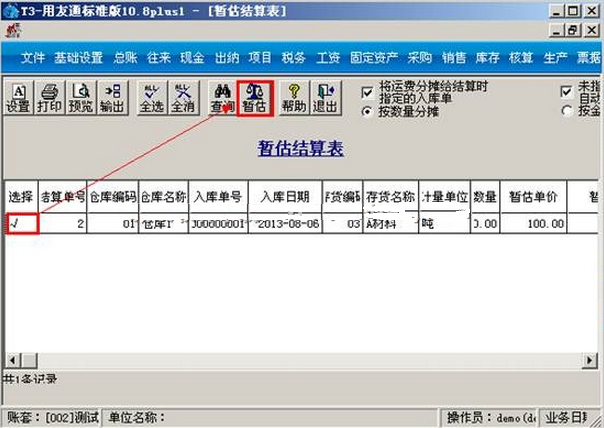
Task: Open the 总账 menu
Action: 125,58
